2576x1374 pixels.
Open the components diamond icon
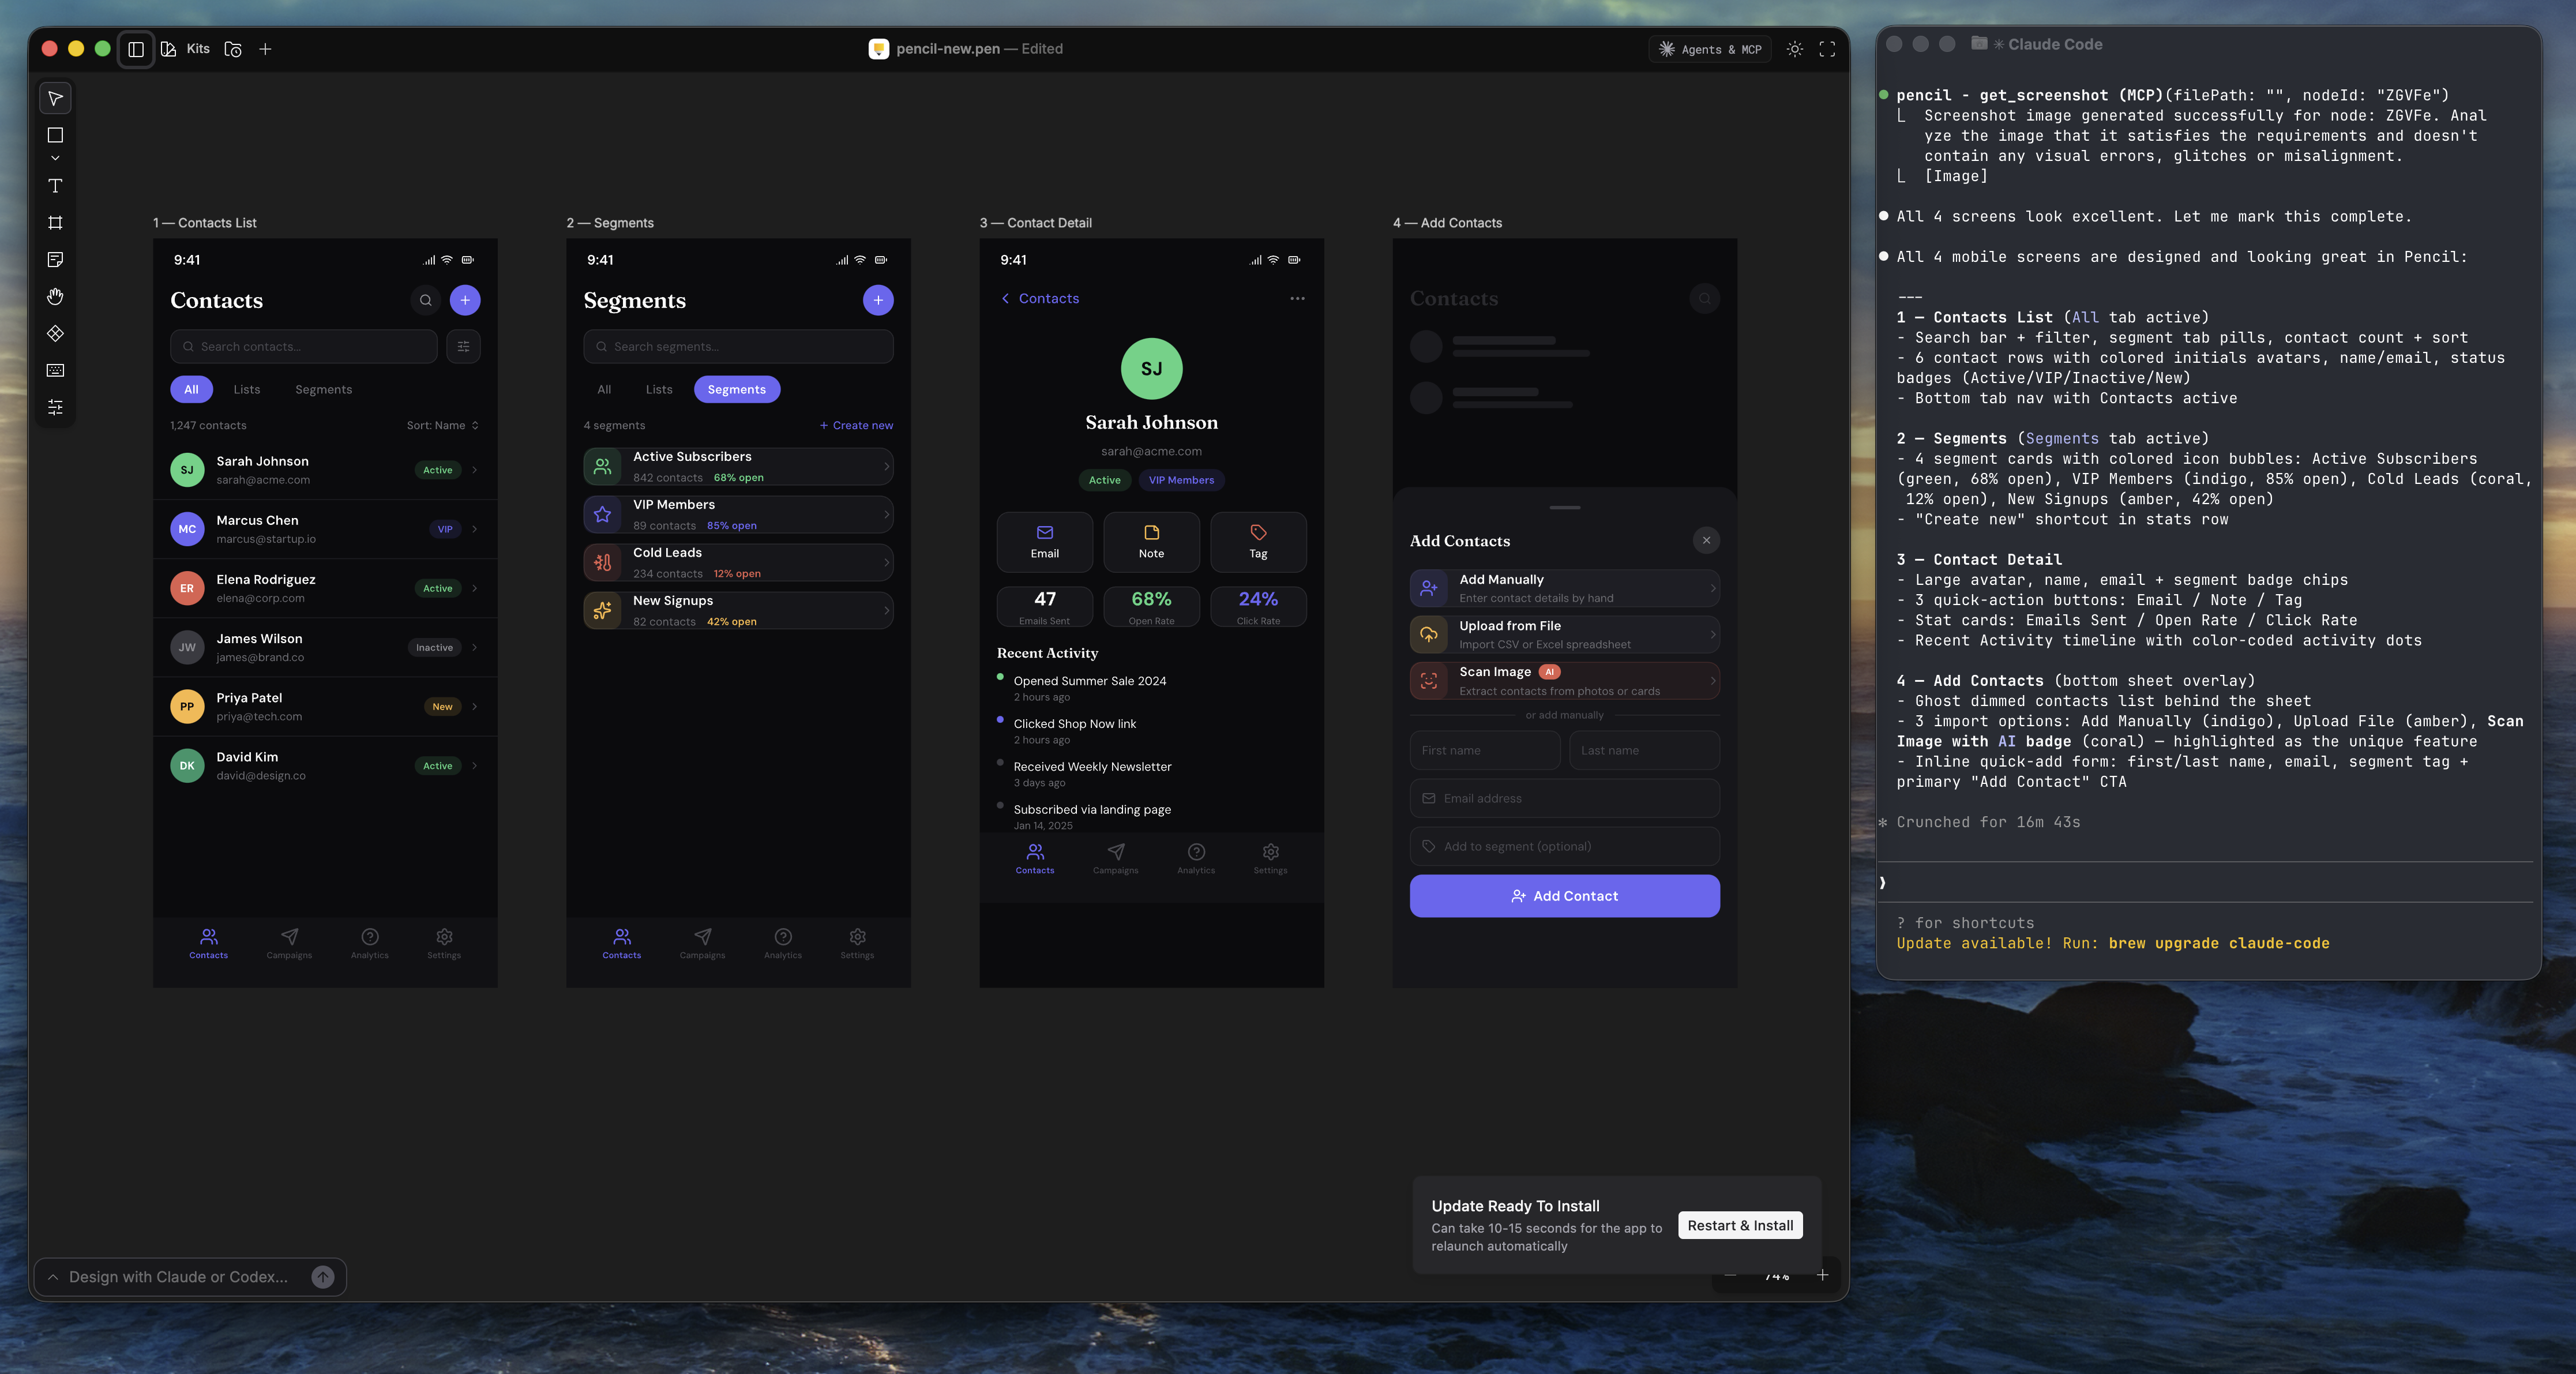(x=55, y=333)
